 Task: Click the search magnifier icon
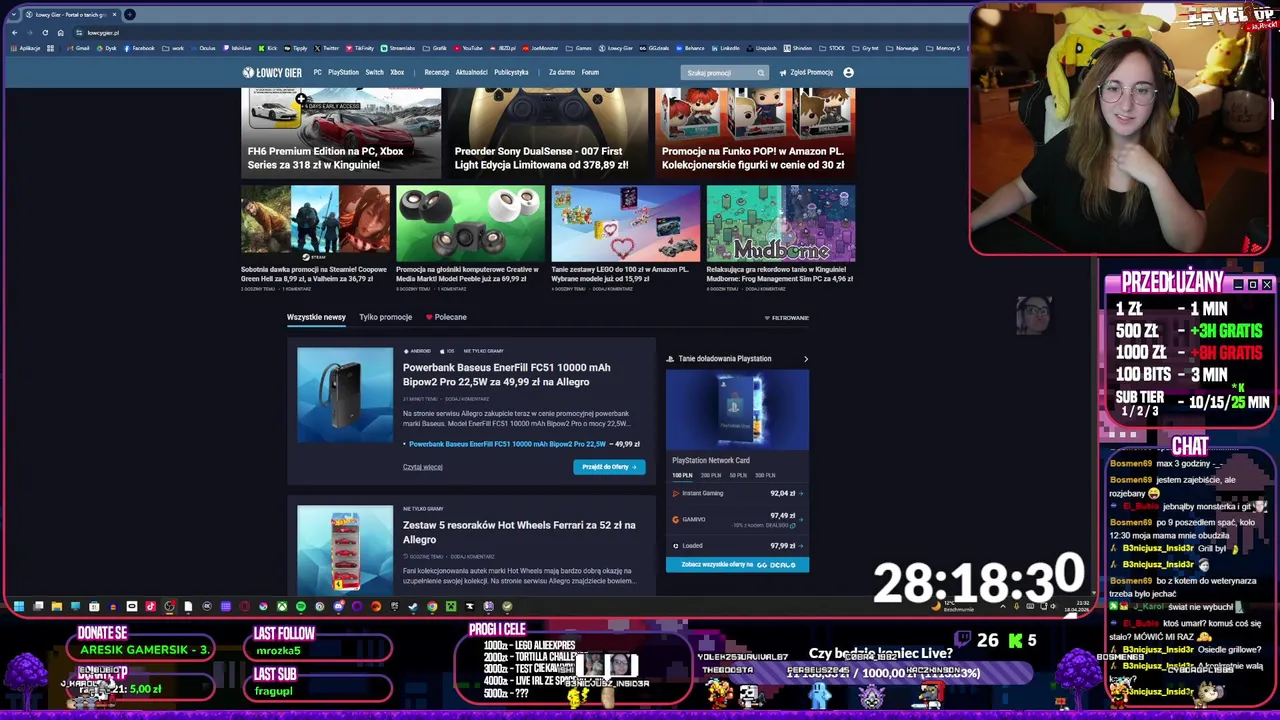pyautogui.click(x=761, y=72)
